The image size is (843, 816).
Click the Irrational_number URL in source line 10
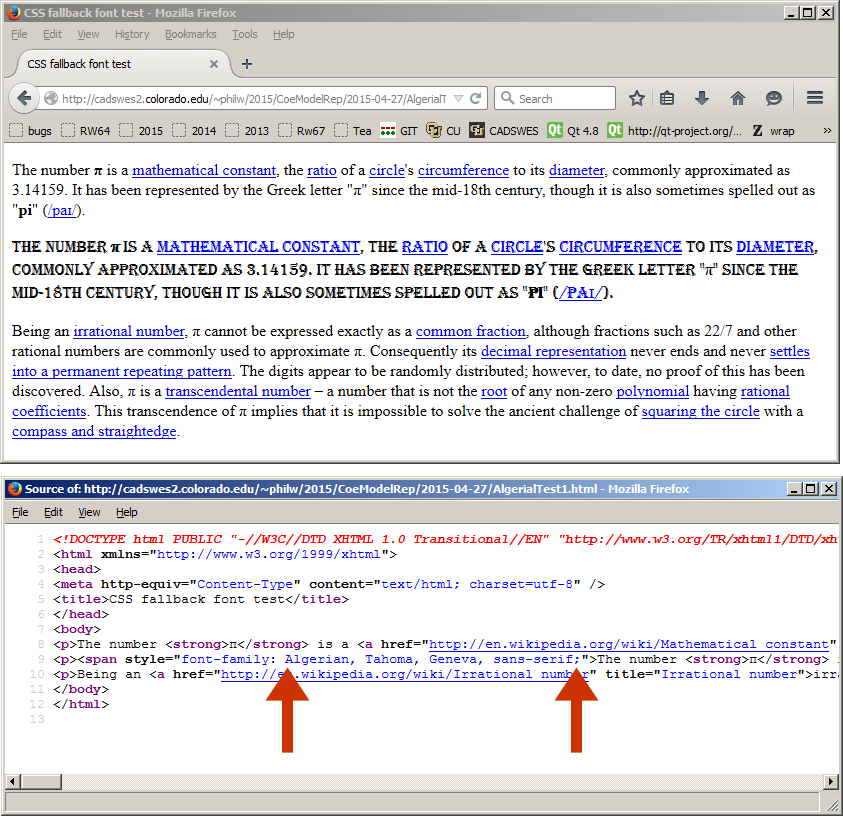click(405, 674)
